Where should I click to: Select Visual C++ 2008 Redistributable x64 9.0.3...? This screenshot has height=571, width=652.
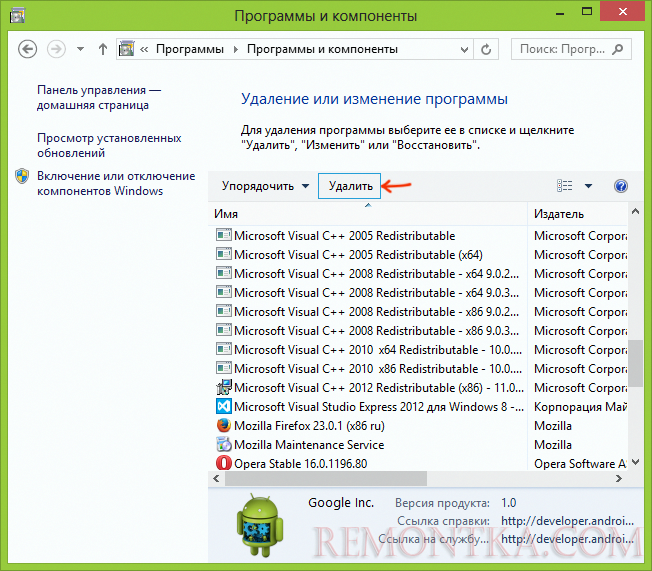pyautogui.click(x=377, y=293)
